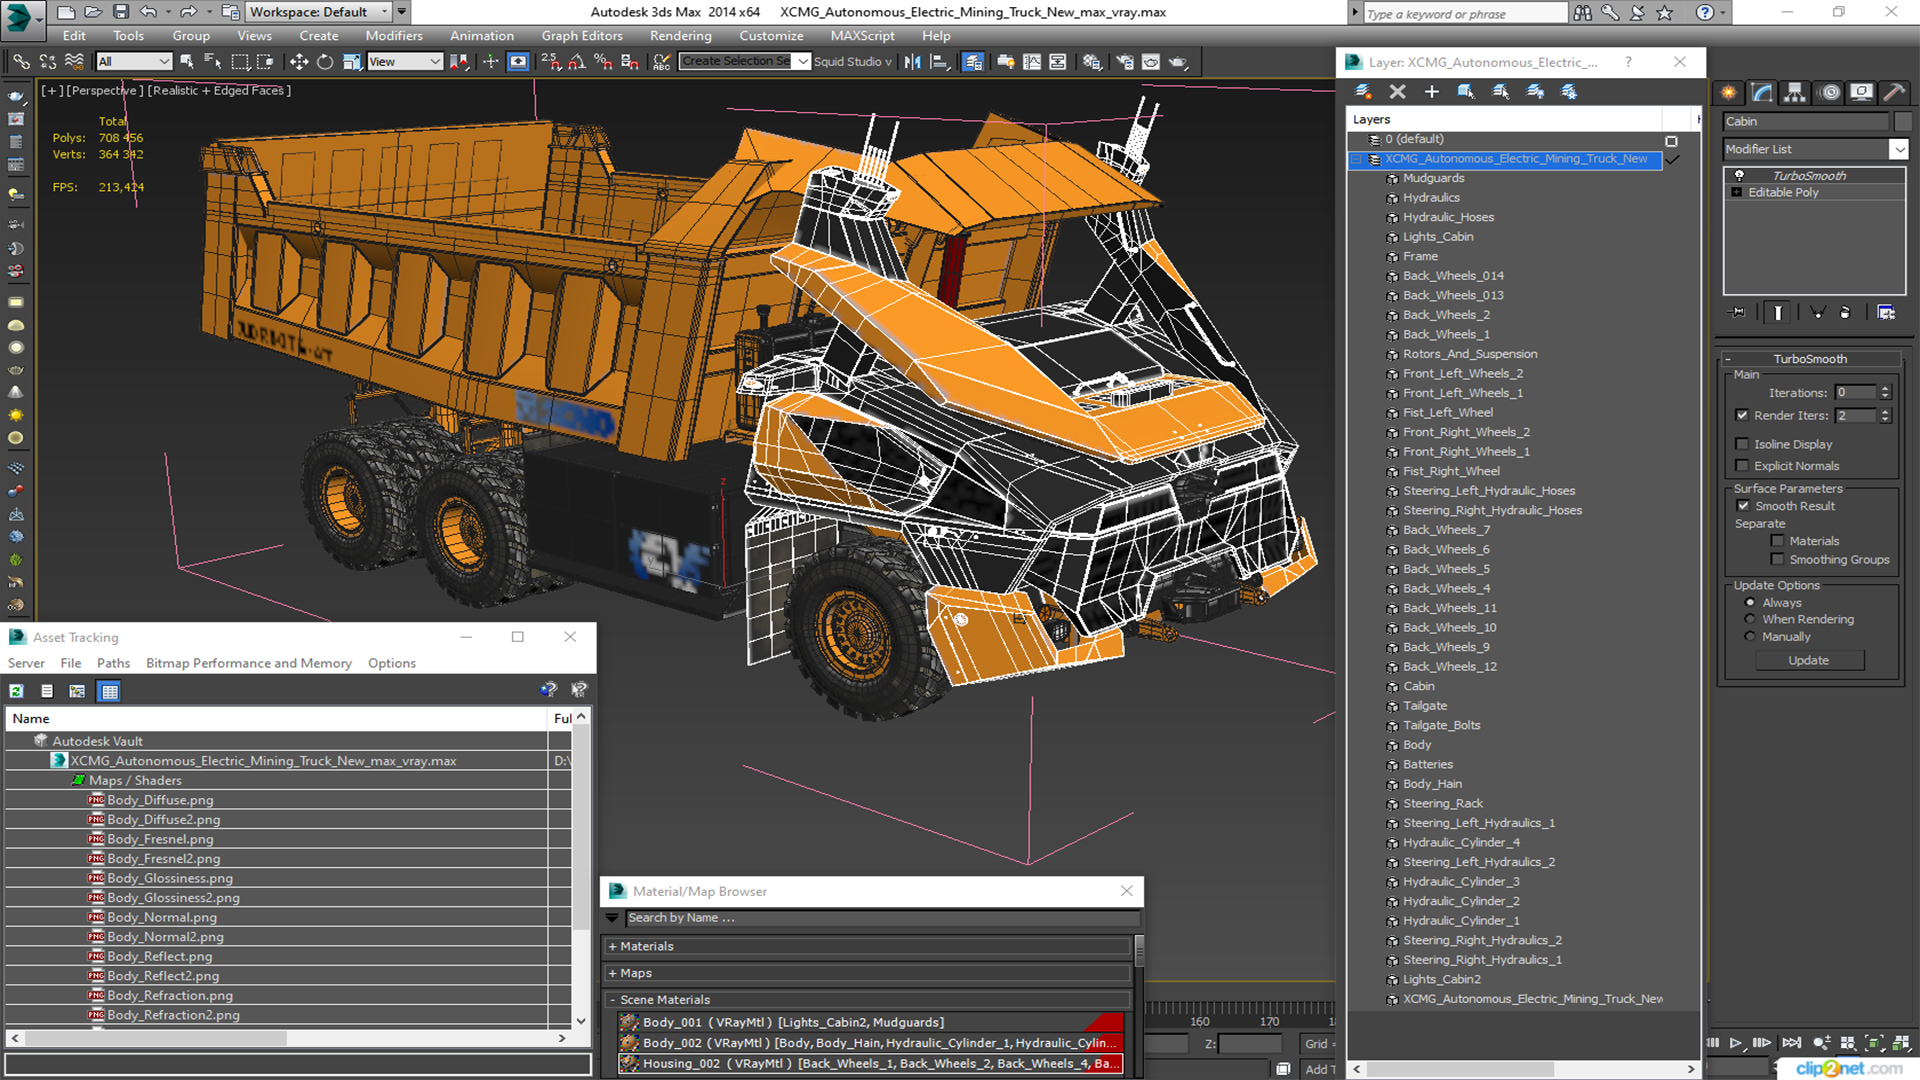Open the Utilities hammer panel tab
Viewport: 1920px width, 1080px height.
[x=1894, y=93]
